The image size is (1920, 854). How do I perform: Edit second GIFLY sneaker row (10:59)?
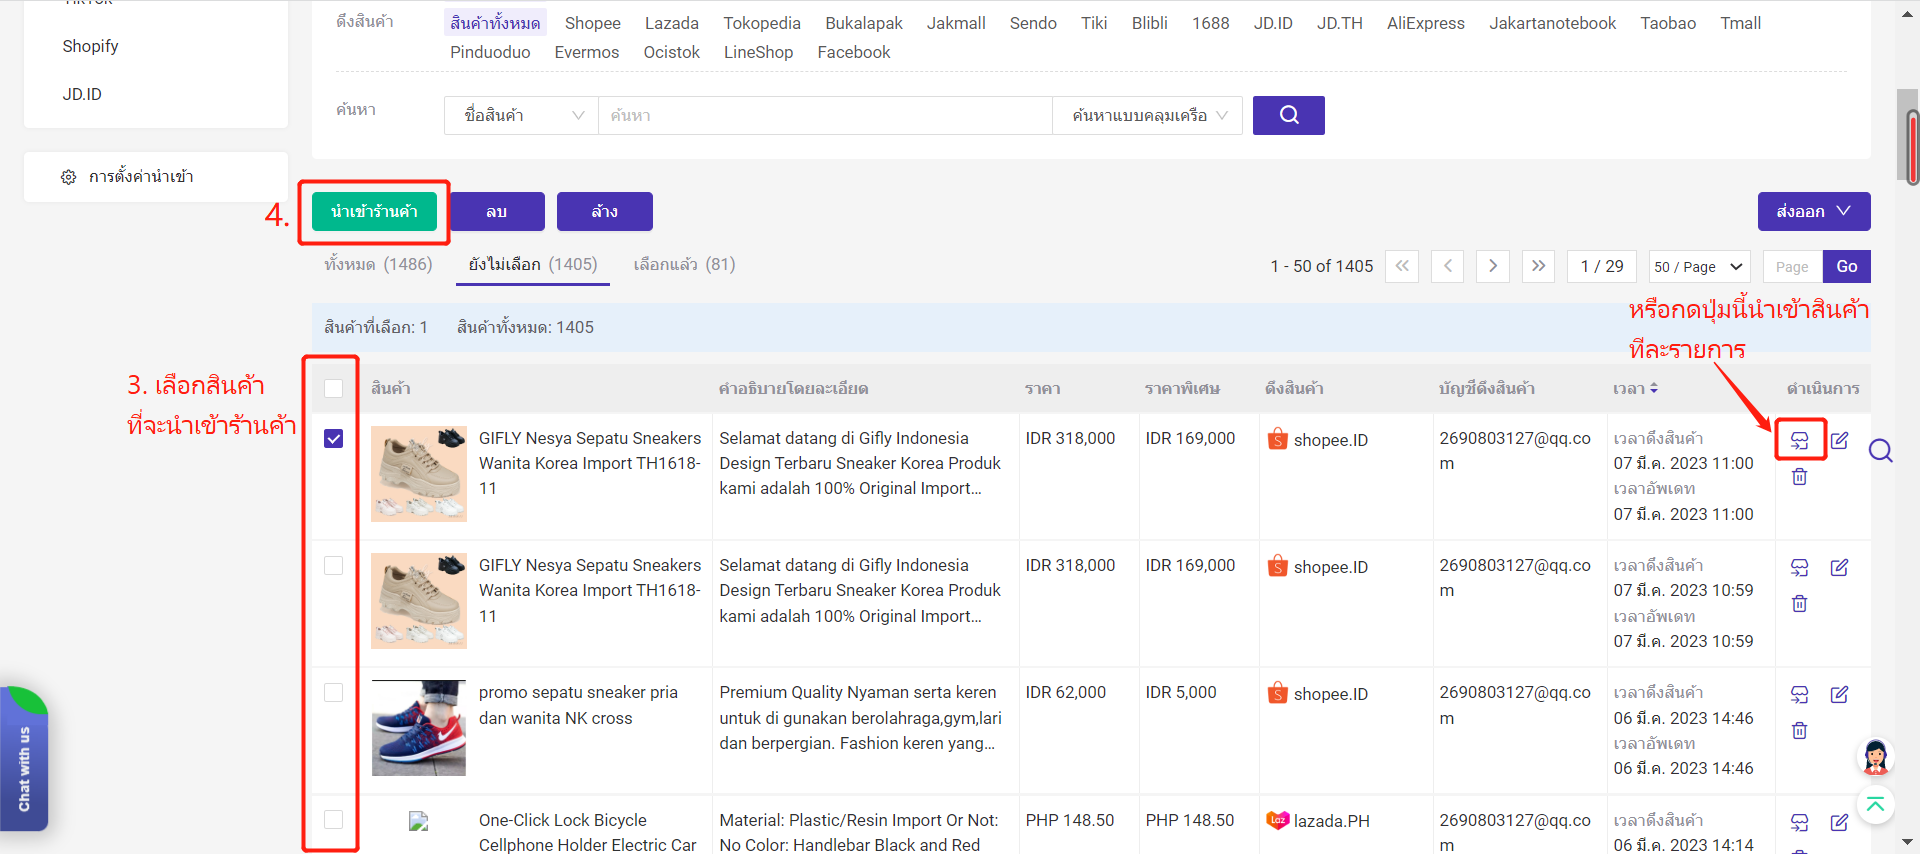pos(1839,567)
